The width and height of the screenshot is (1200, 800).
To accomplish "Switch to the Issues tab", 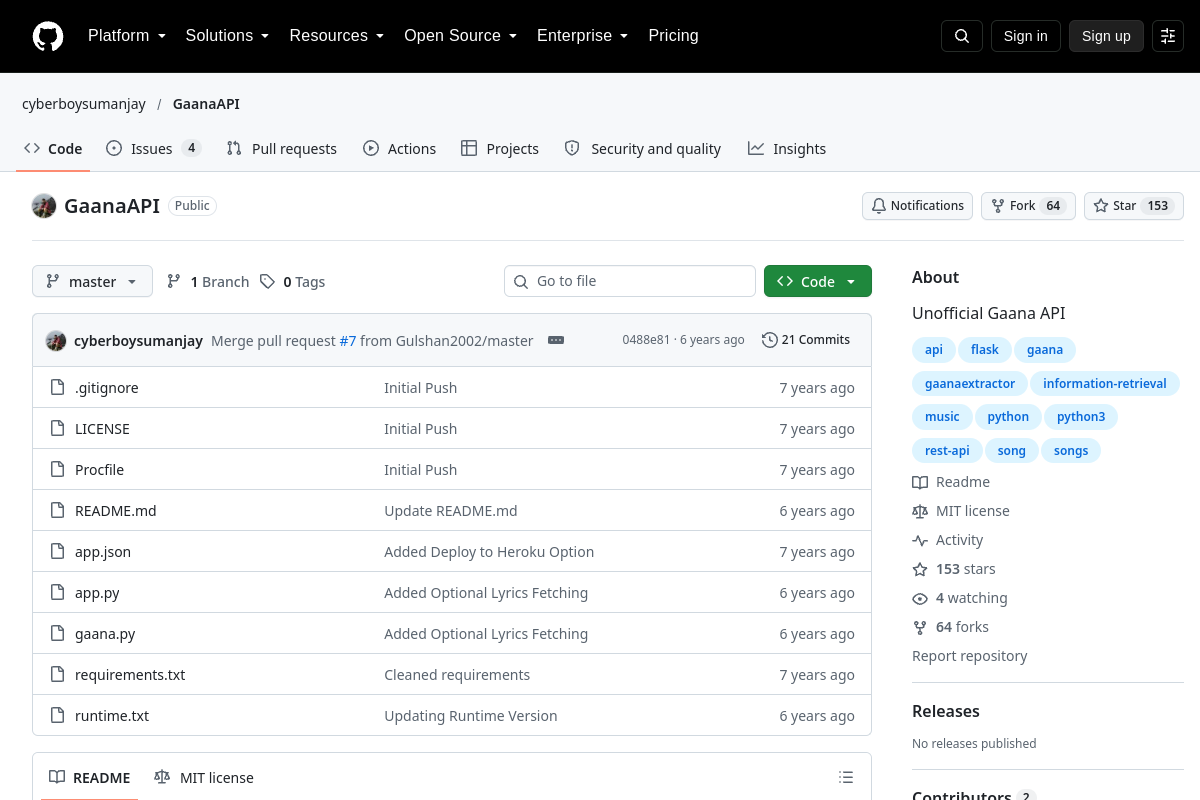I will click(x=154, y=148).
